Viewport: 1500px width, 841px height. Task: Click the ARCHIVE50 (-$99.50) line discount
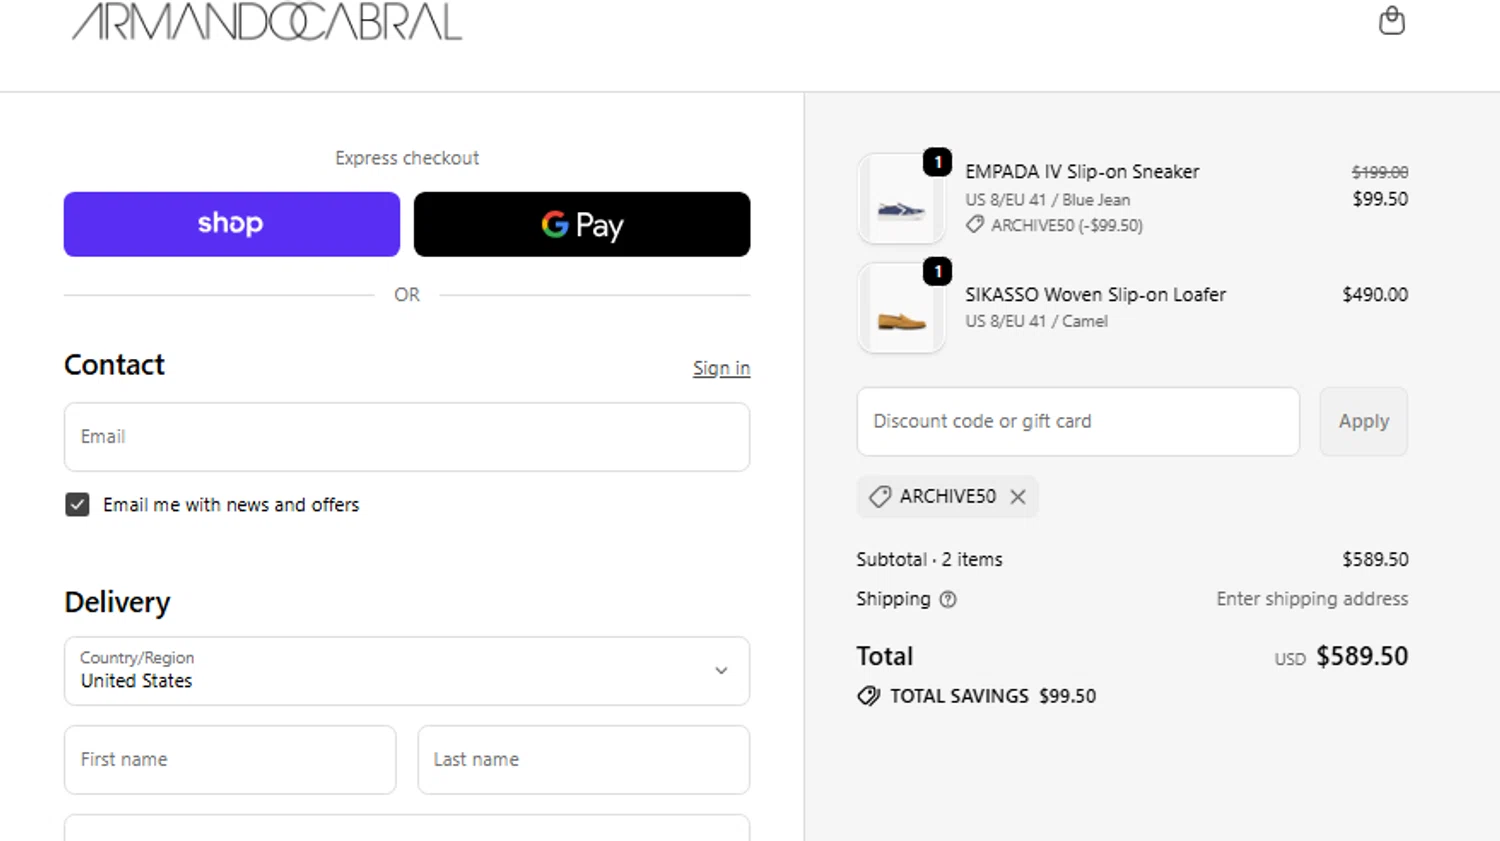[x=1066, y=225]
